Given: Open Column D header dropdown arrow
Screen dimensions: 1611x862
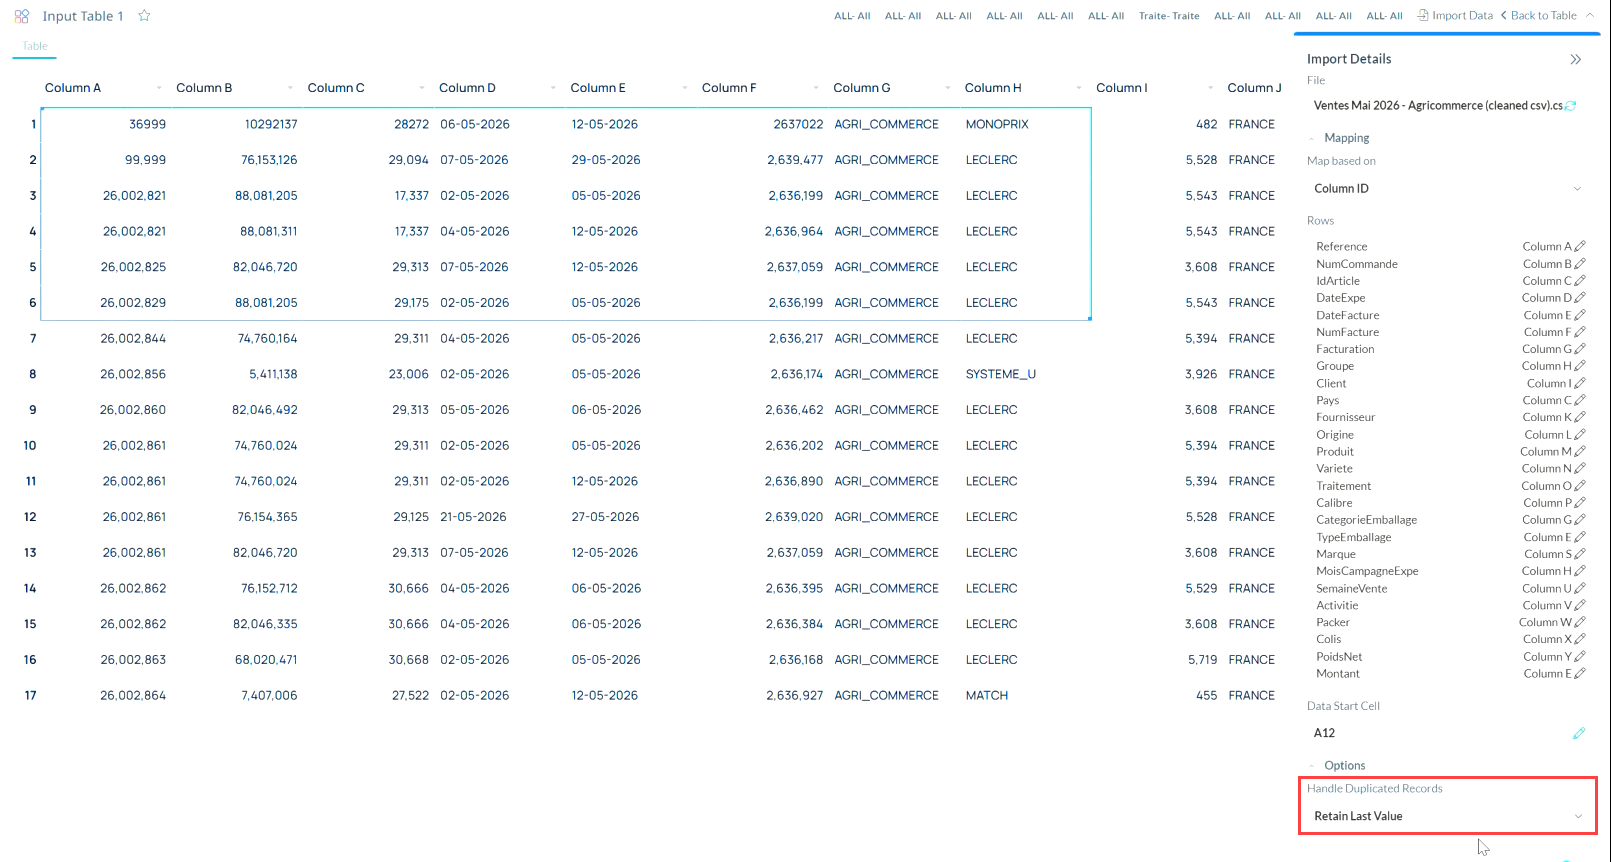Looking at the screenshot, I should 553,88.
